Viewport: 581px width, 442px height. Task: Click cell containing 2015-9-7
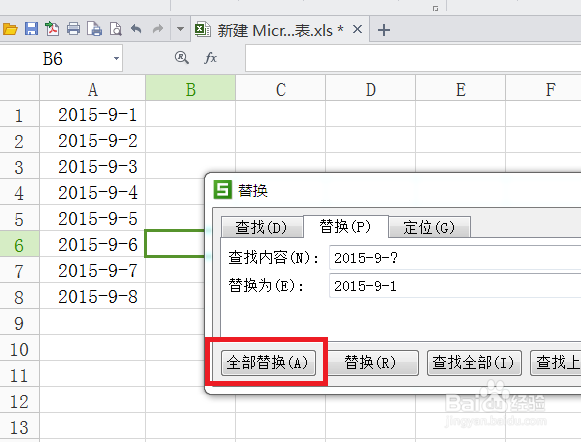[x=93, y=270]
